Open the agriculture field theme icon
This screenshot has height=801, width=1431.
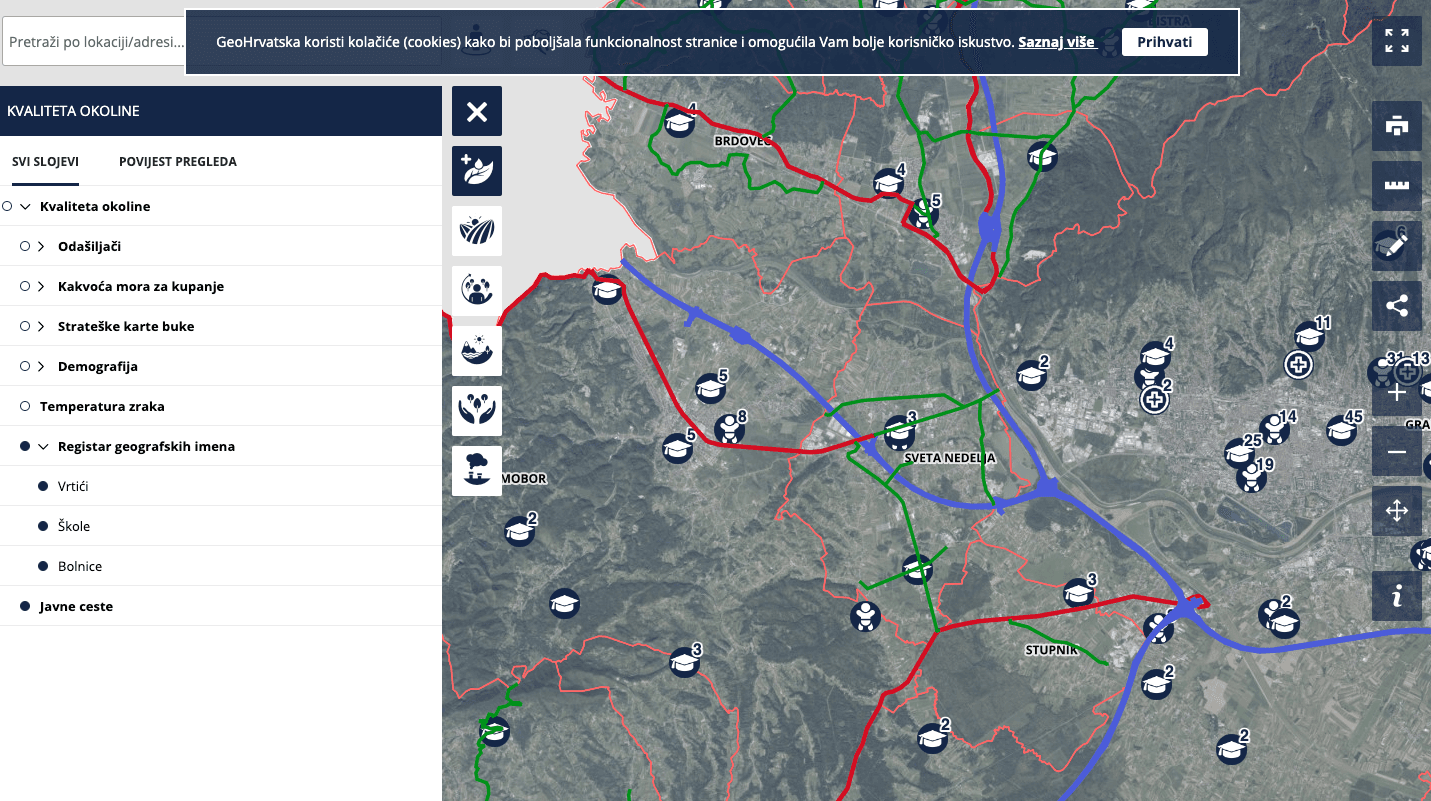coord(477,231)
